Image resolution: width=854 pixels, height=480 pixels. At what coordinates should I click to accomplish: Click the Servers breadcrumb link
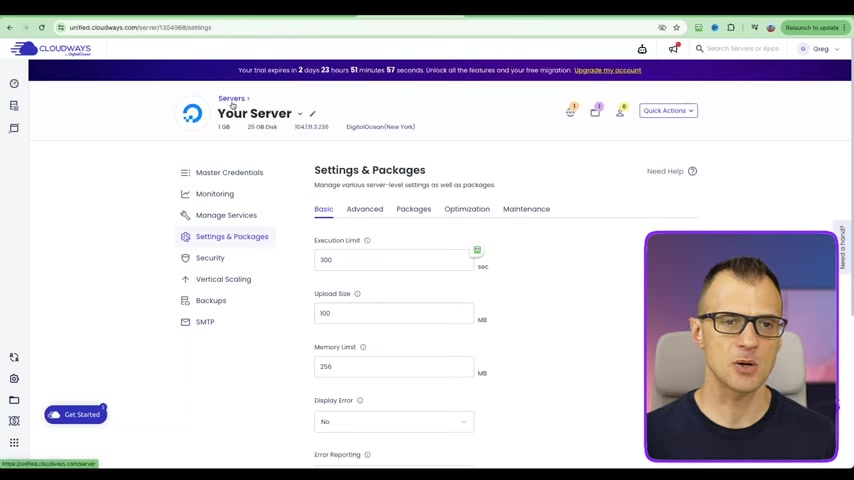231,99
